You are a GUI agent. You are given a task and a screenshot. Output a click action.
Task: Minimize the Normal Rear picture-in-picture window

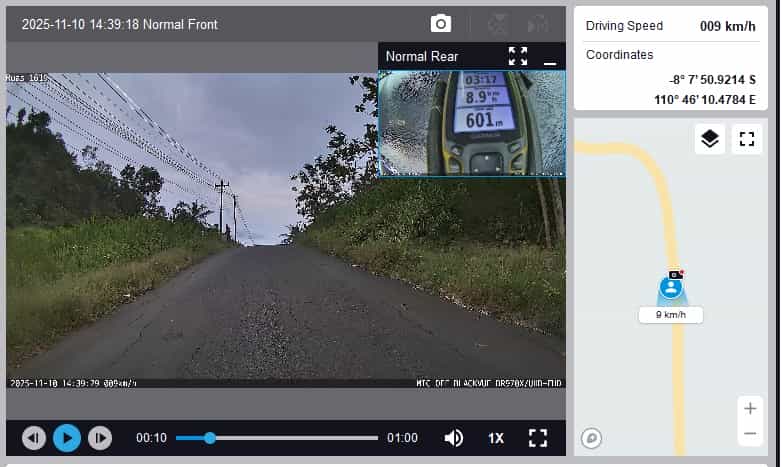coord(549,60)
